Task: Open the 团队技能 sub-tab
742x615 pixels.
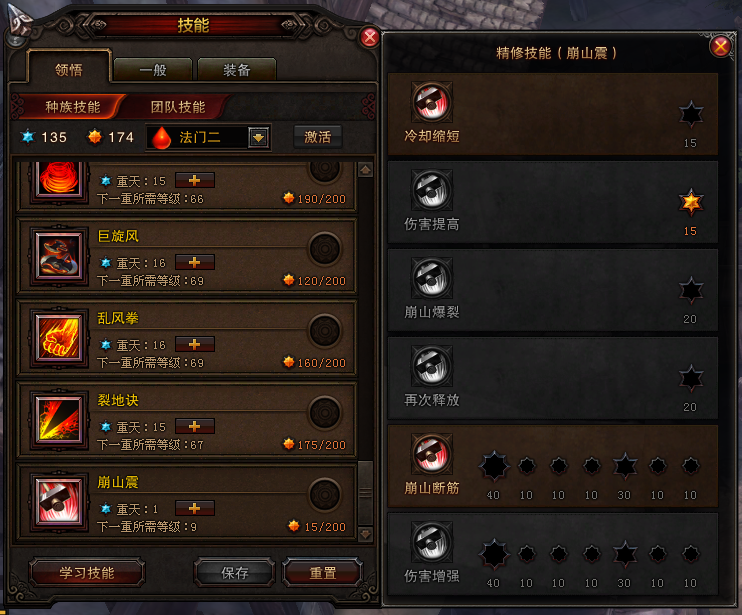Action: click(178, 107)
